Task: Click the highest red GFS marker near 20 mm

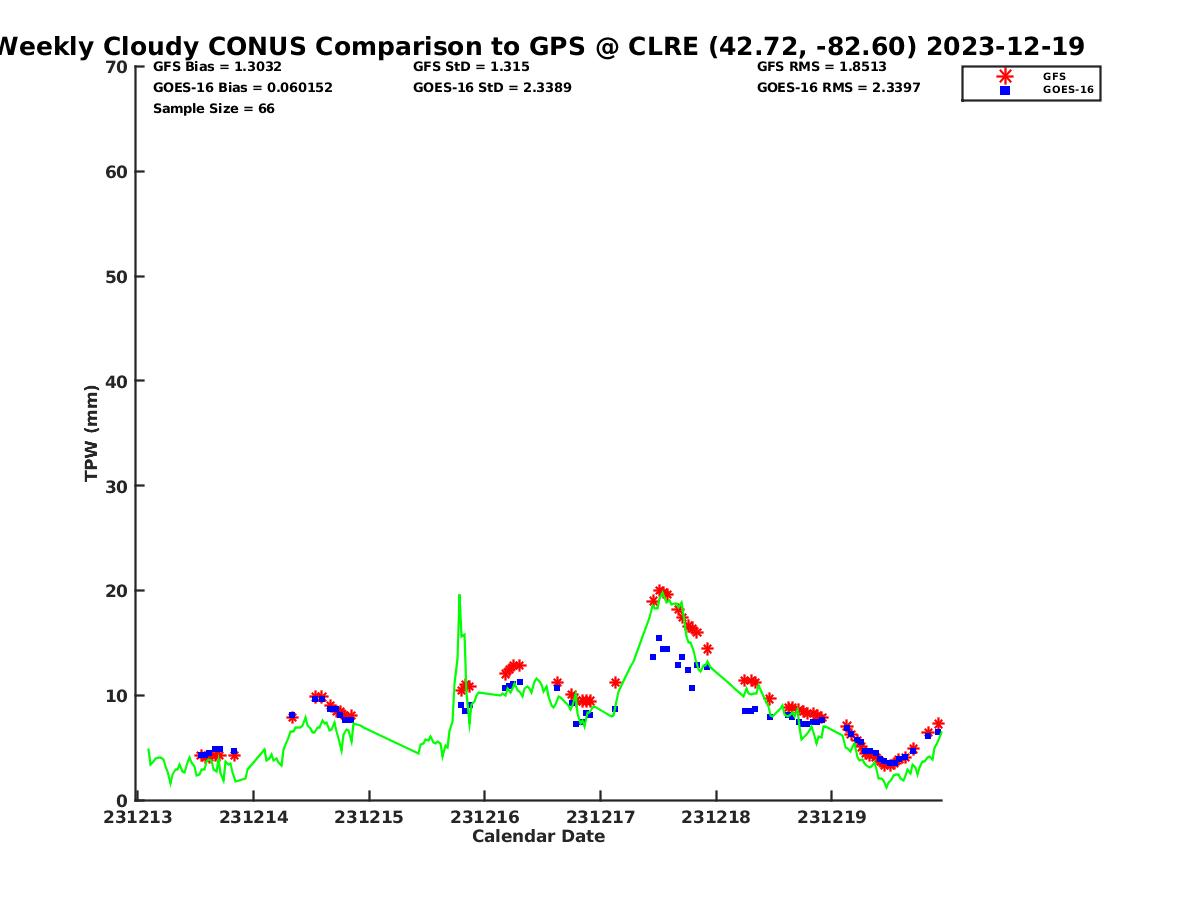Action: (x=660, y=591)
